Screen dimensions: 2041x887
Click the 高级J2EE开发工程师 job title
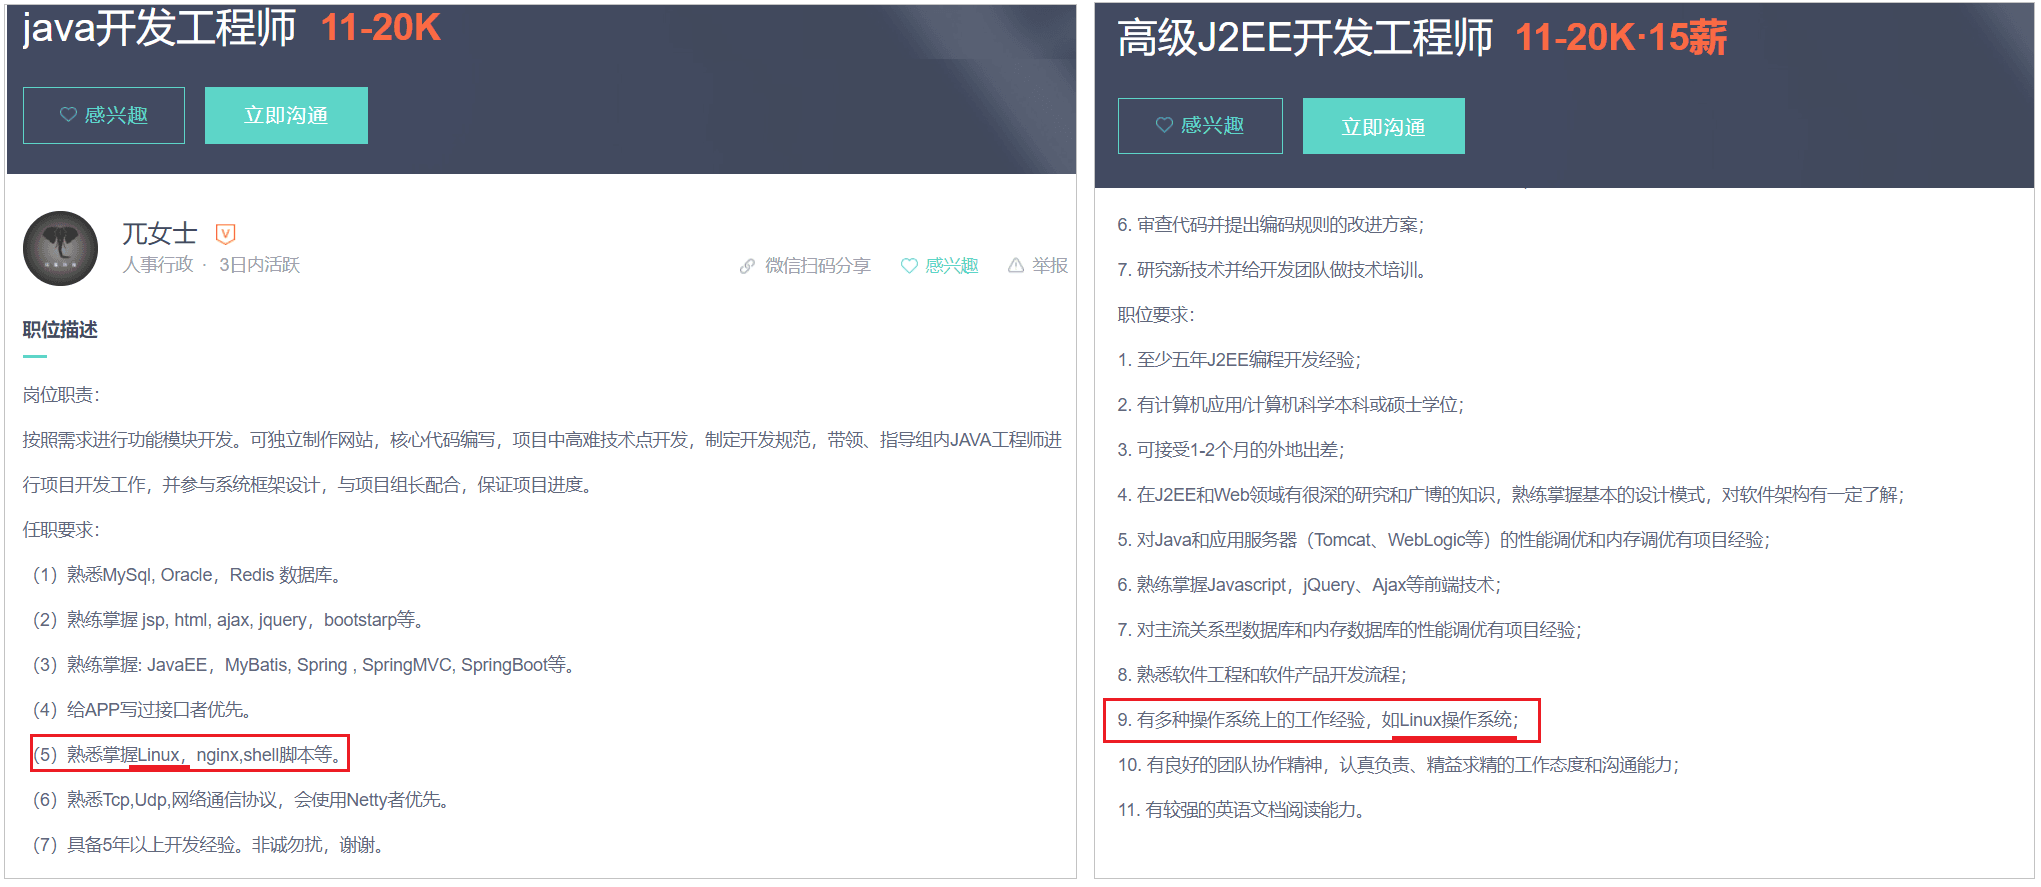click(x=1304, y=38)
